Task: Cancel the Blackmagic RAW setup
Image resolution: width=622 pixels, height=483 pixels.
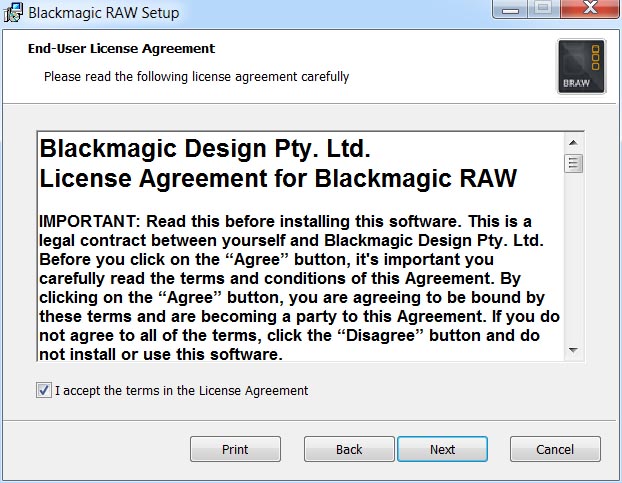Action: 555,449
